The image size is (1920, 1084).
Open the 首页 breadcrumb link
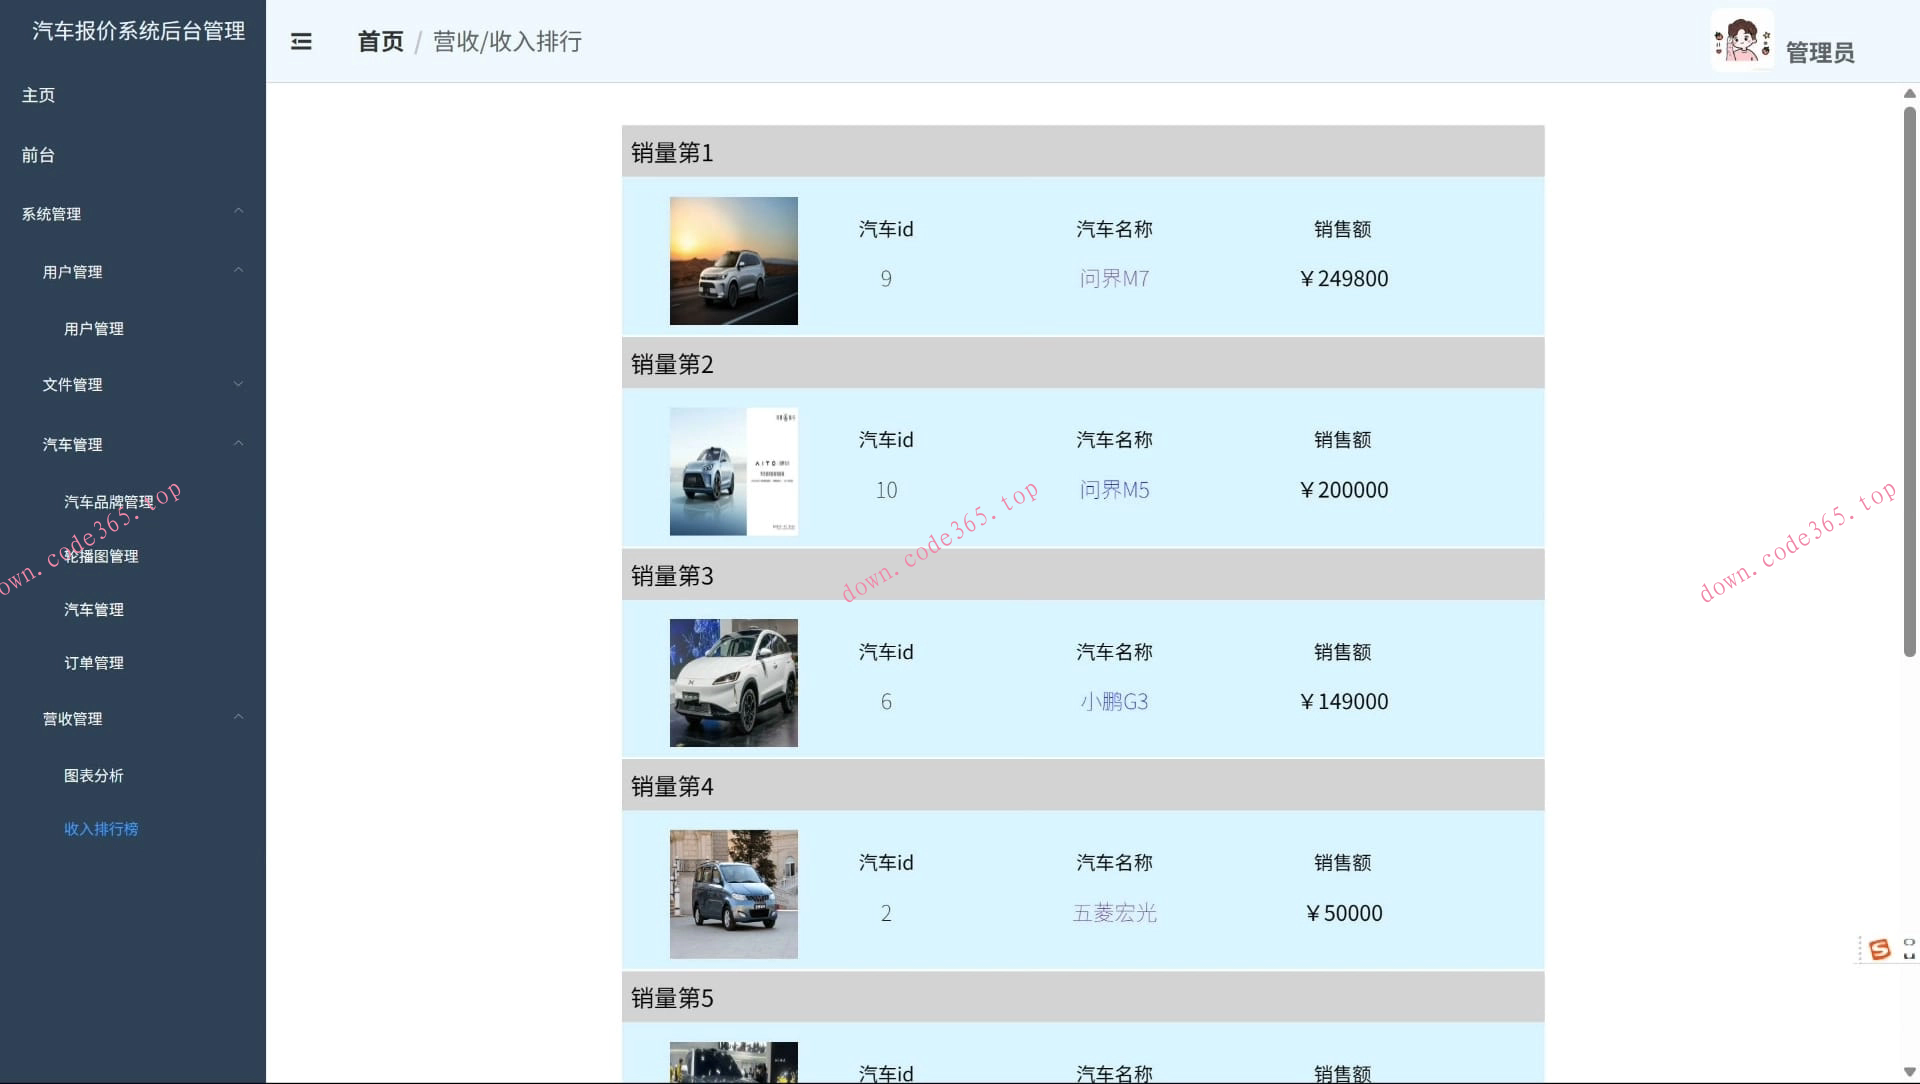(380, 41)
